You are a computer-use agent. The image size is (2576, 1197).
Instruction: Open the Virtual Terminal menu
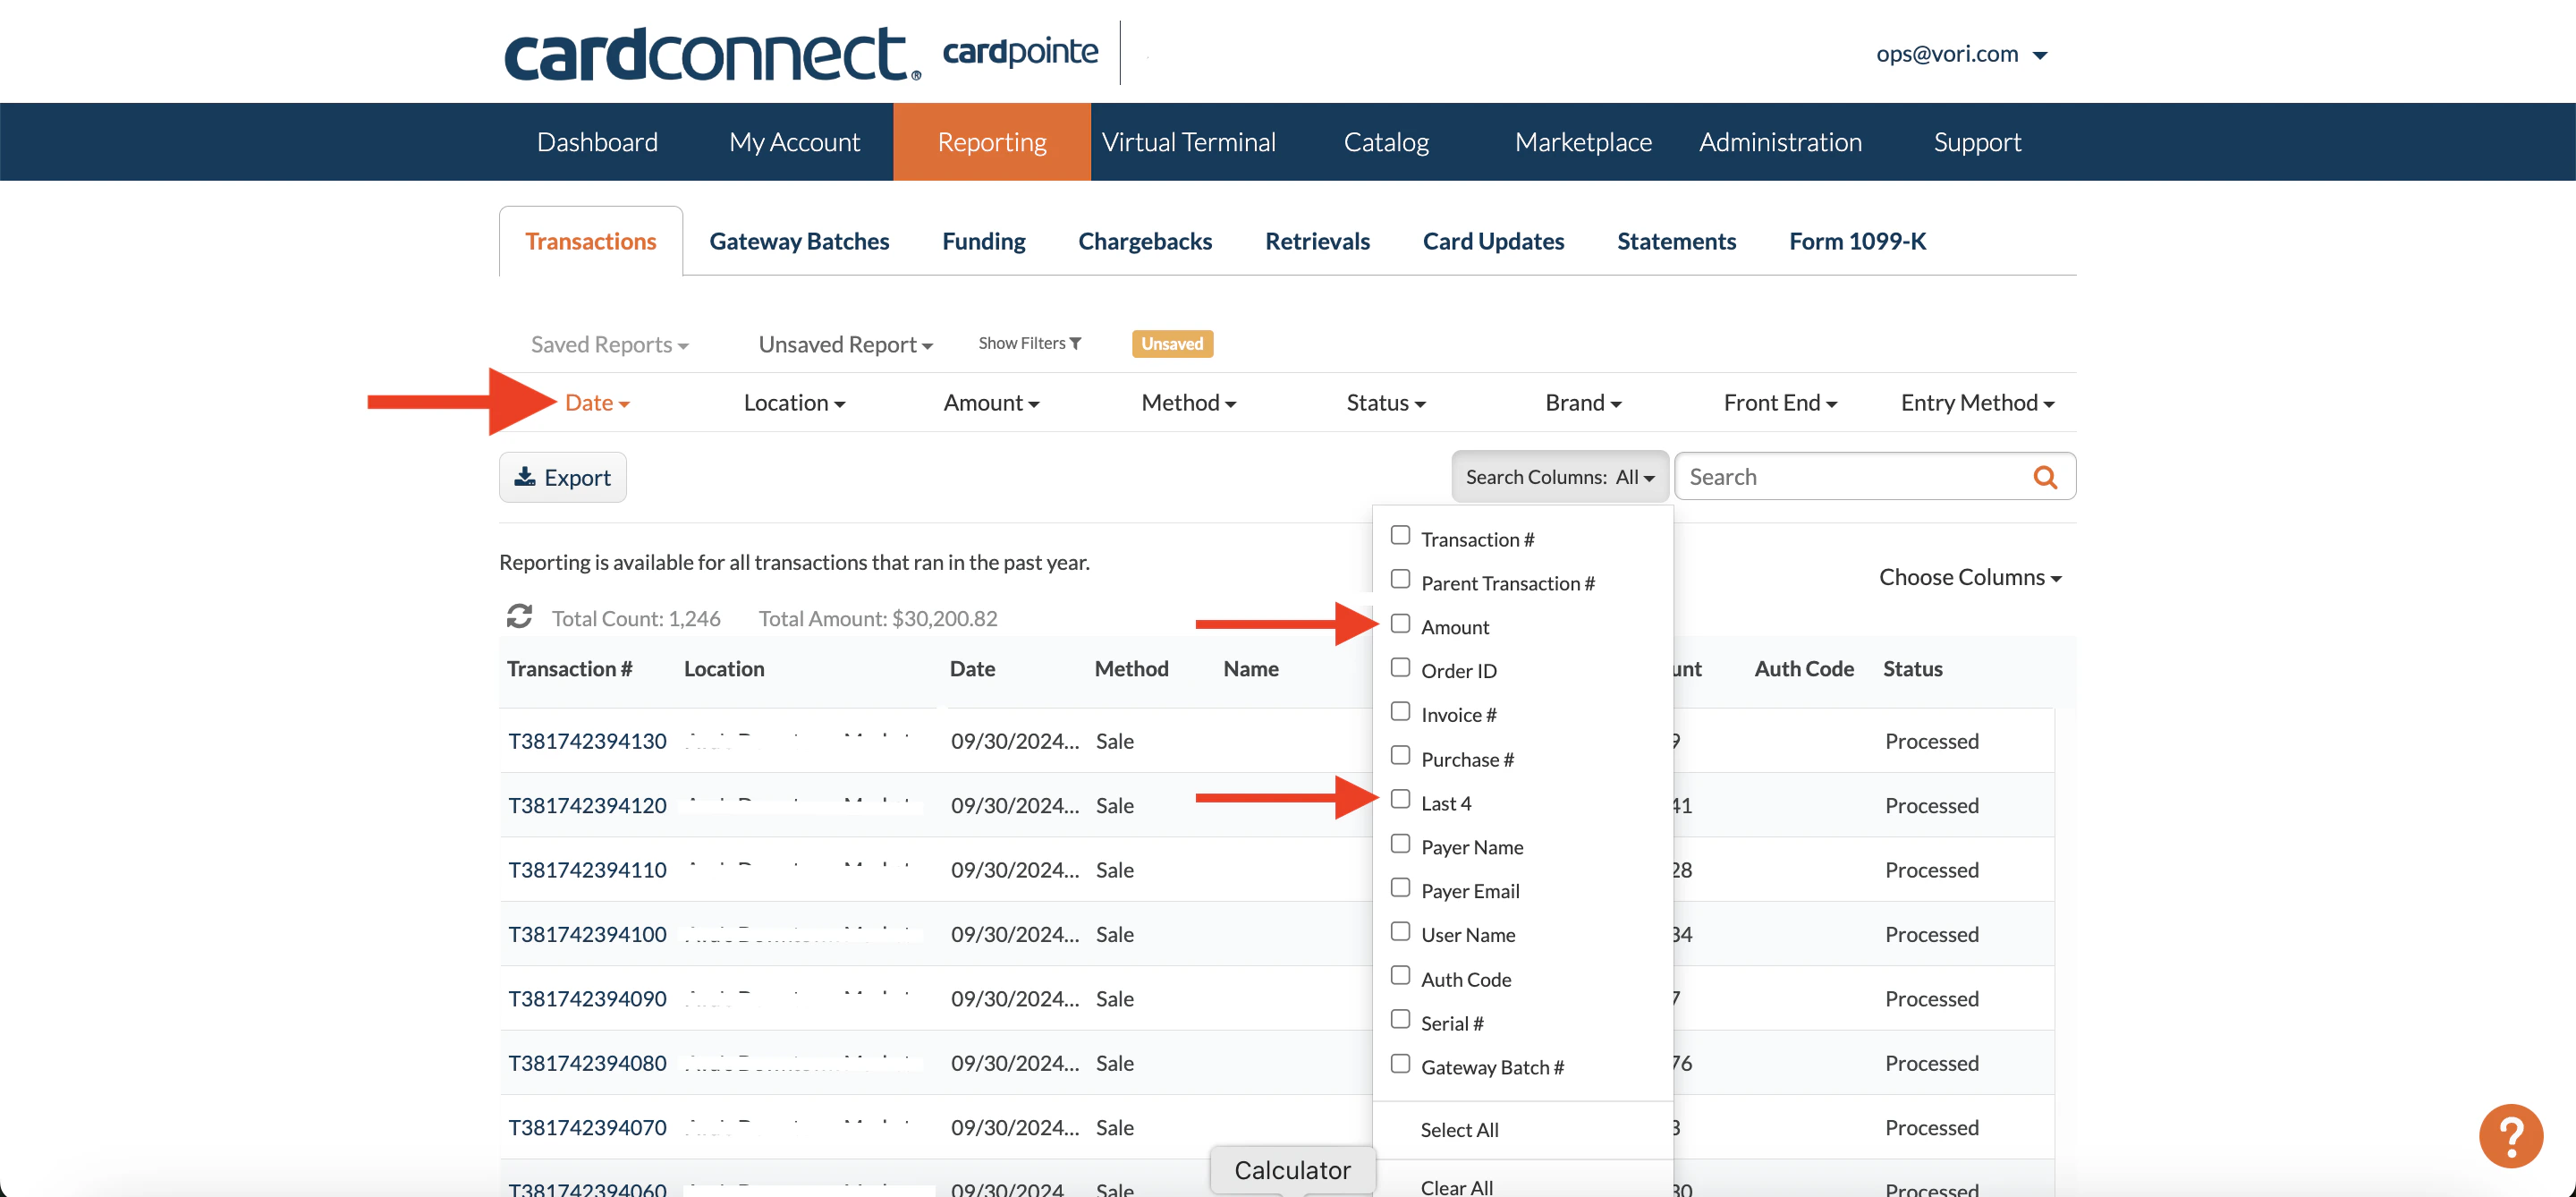pyautogui.click(x=1188, y=142)
